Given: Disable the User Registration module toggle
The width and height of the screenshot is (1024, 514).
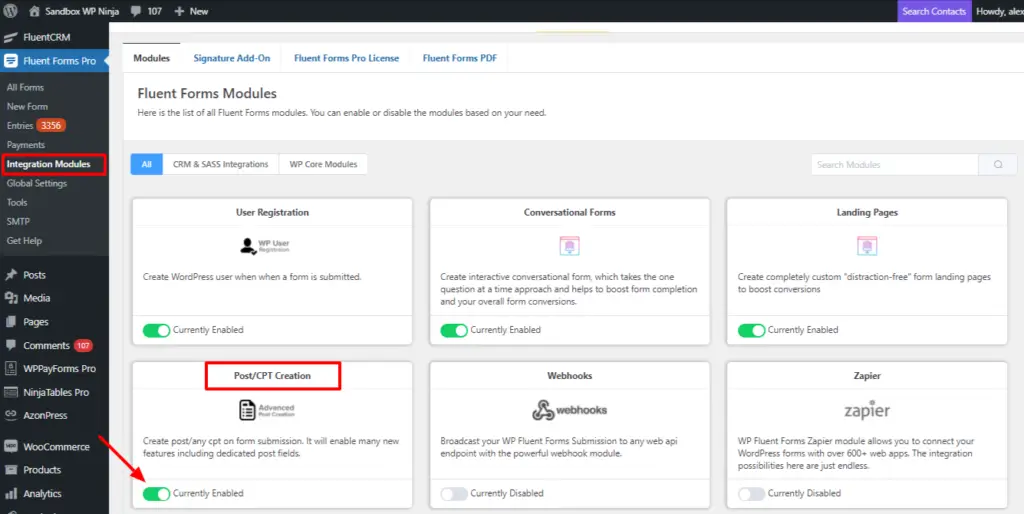Looking at the screenshot, I should [156, 330].
